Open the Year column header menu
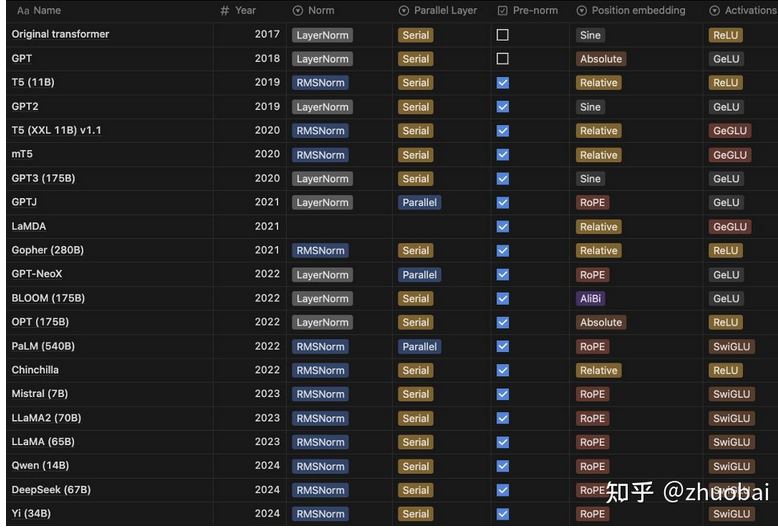This screenshot has width=778, height=530. [250, 10]
